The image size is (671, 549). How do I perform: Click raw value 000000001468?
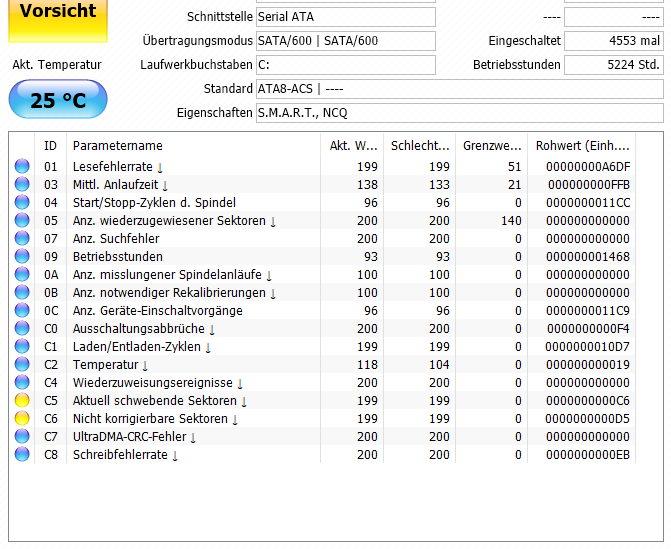tap(588, 256)
